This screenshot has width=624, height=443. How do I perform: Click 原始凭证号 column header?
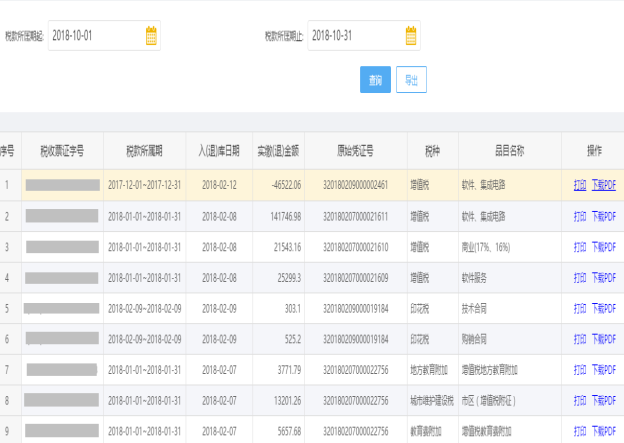[355, 151]
